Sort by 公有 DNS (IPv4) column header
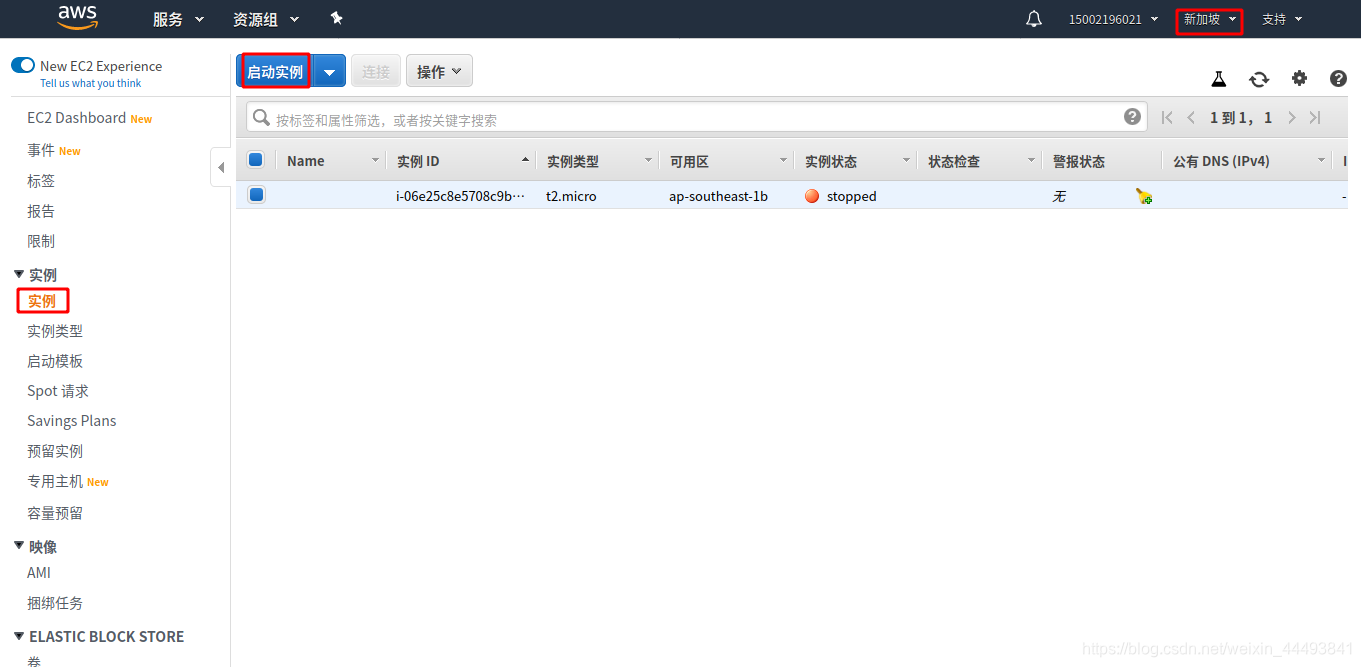The width and height of the screenshot is (1361, 667). [1221, 161]
